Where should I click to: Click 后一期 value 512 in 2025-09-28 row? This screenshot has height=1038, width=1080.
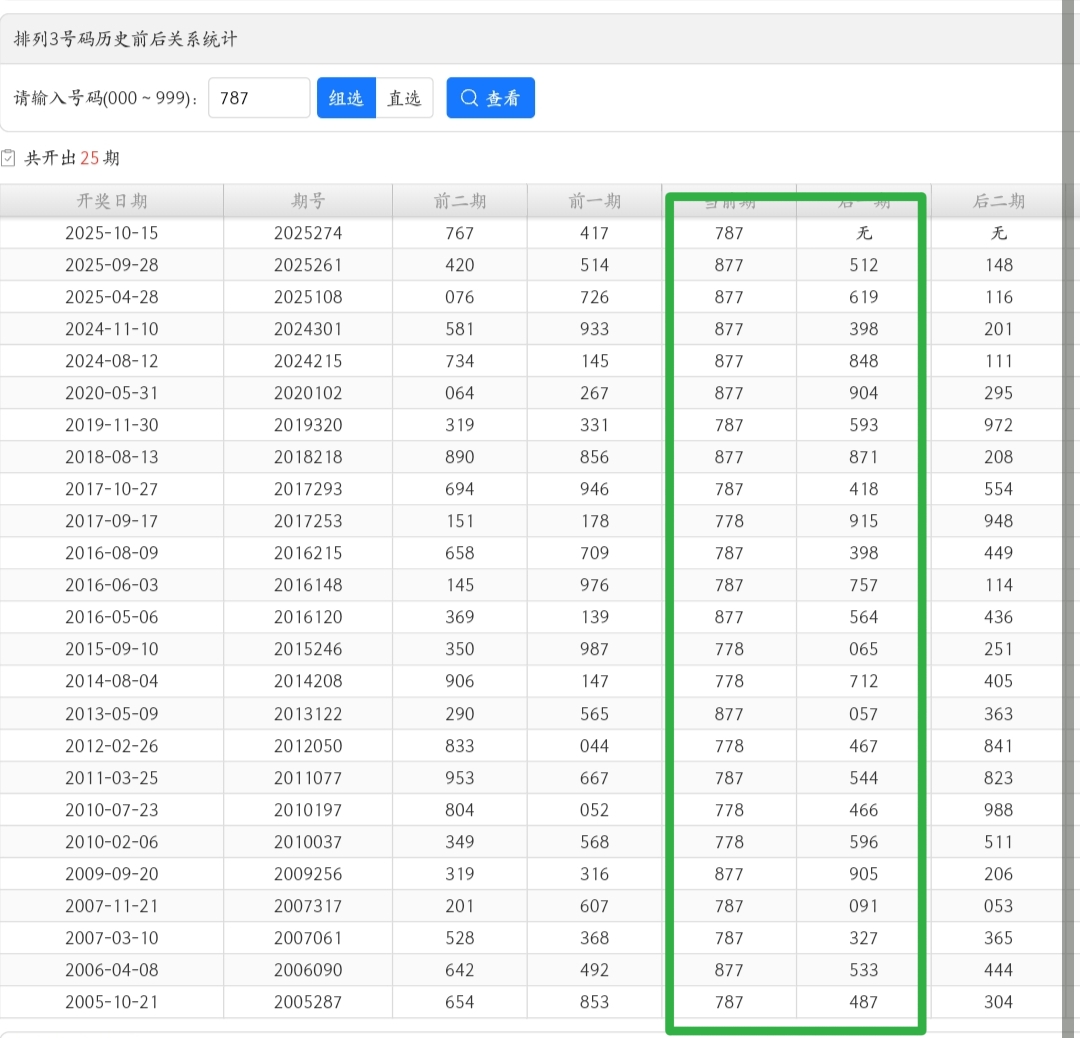pos(864,265)
